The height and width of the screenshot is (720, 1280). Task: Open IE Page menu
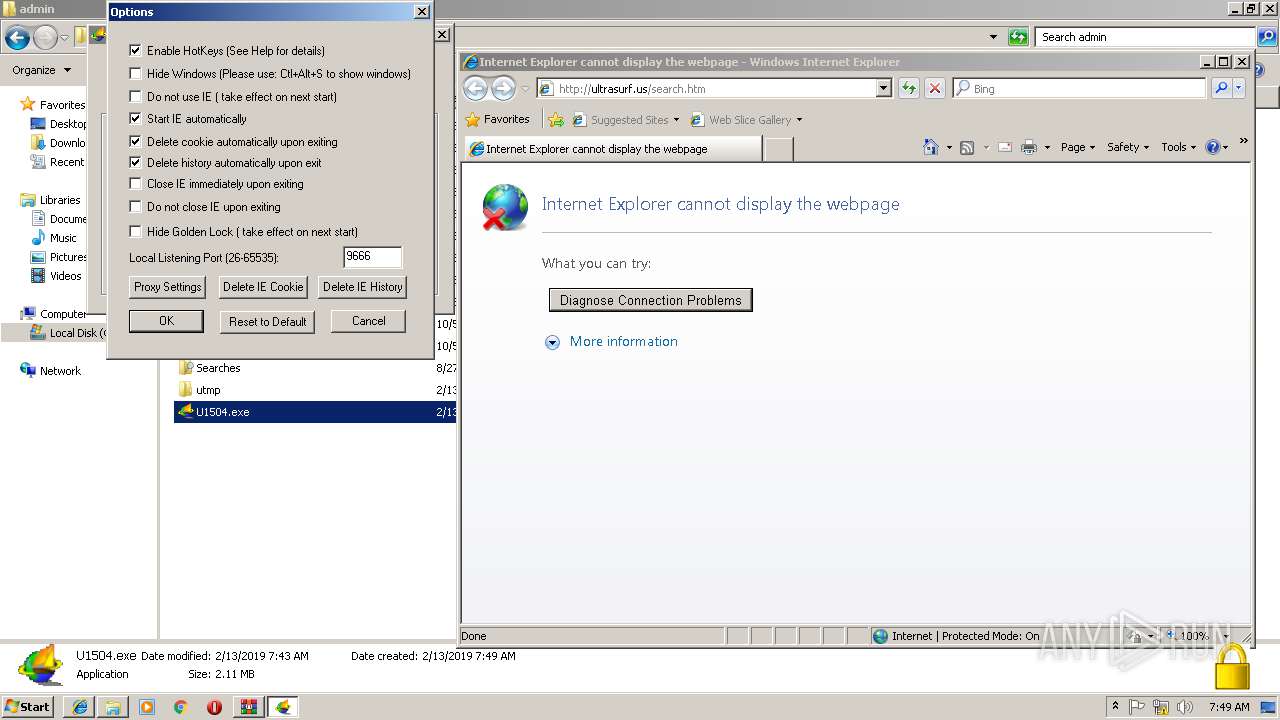coord(1078,147)
